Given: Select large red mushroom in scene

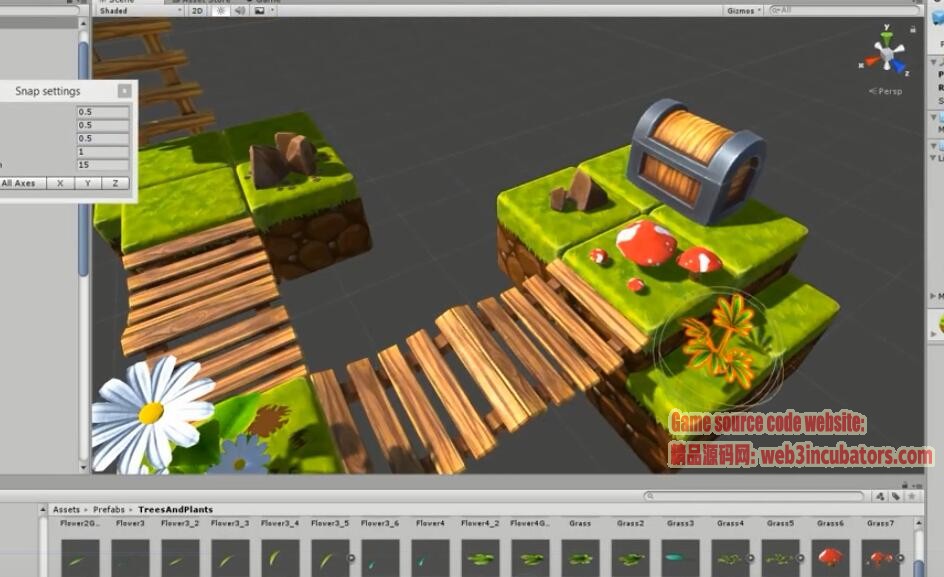Looking at the screenshot, I should pyautogui.click(x=647, y=242).
